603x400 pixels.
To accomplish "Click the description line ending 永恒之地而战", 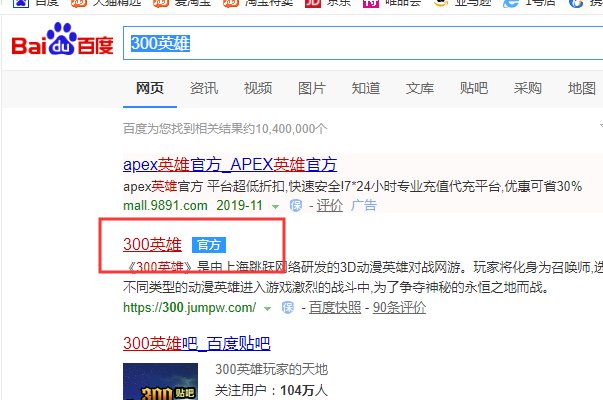I will [x=336, y=287].
